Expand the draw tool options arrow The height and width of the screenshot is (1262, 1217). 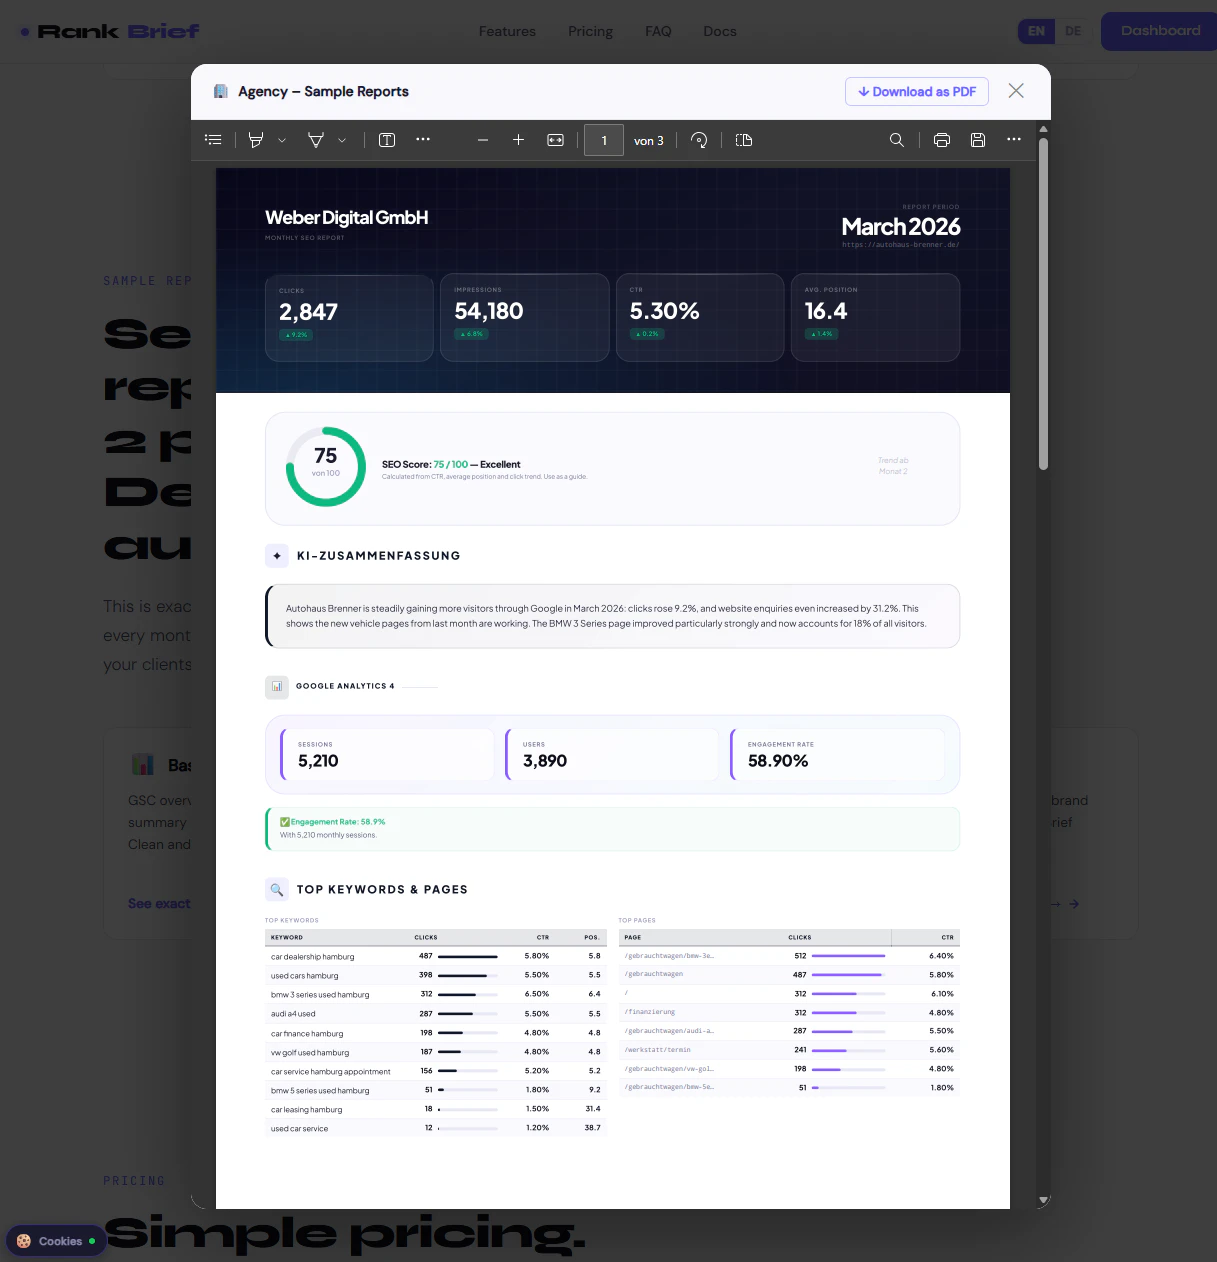(342, 141)
